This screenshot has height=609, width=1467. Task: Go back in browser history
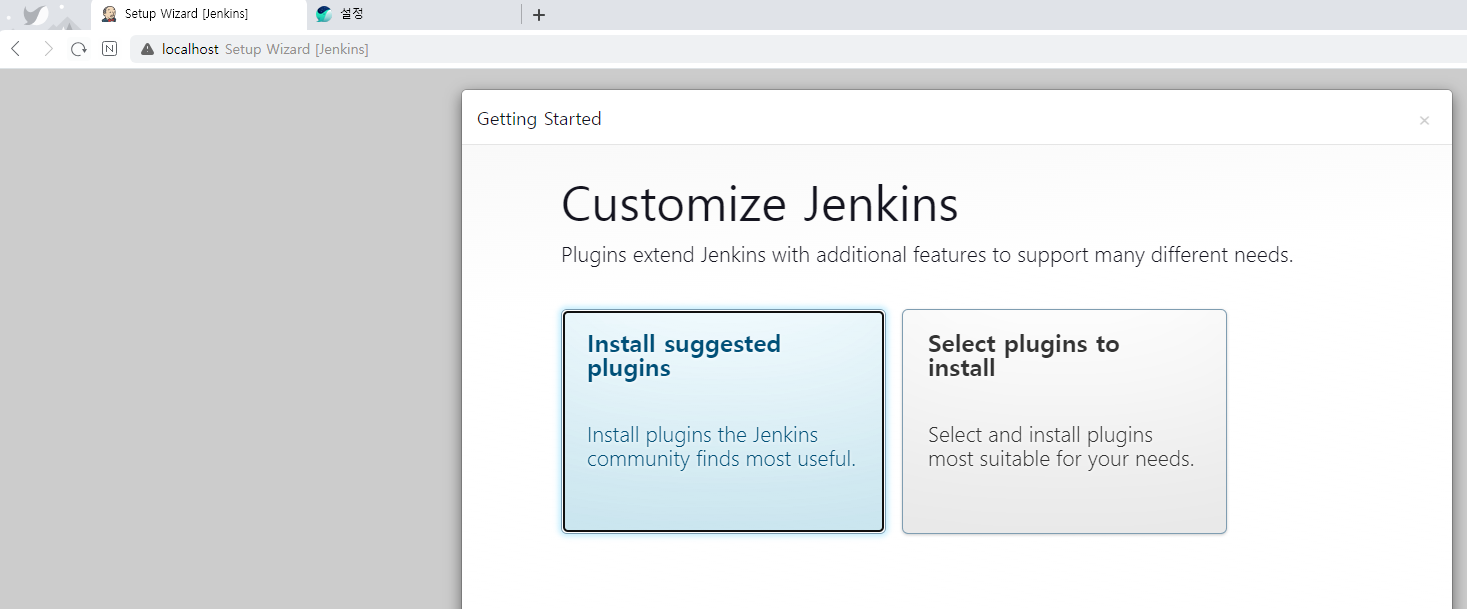pyautogui.click(x=16, y=49)
